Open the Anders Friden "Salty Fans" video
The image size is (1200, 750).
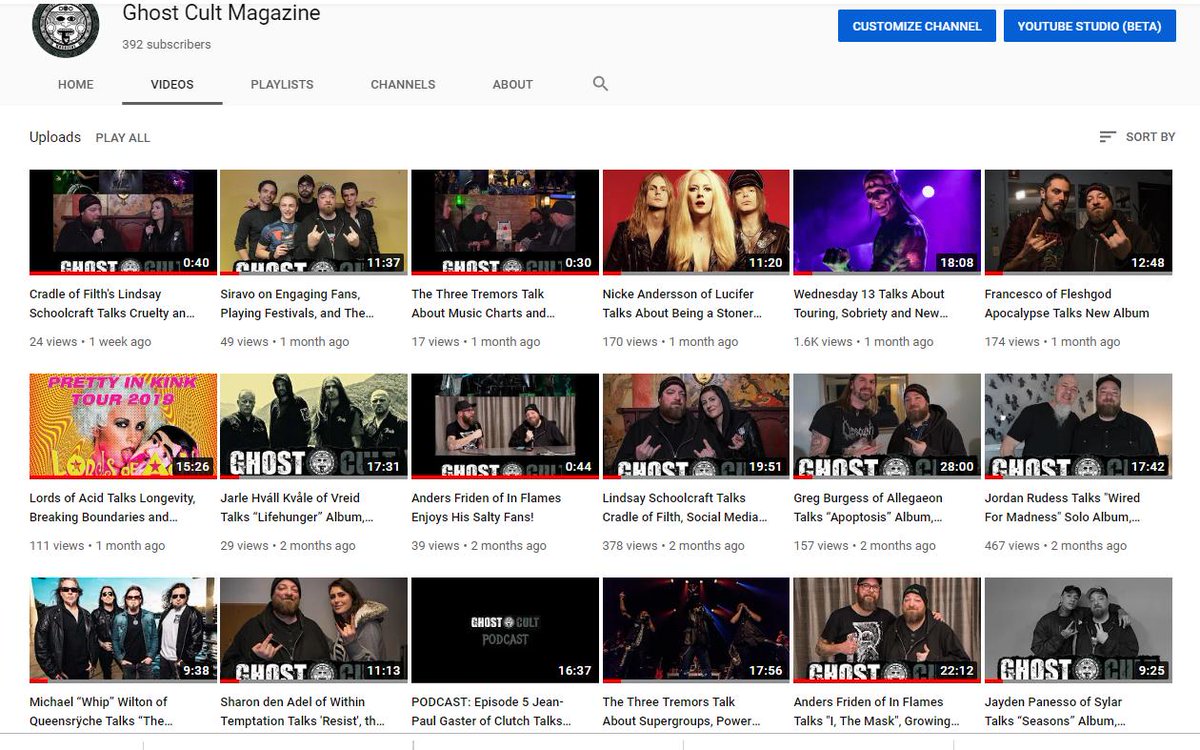504,424
